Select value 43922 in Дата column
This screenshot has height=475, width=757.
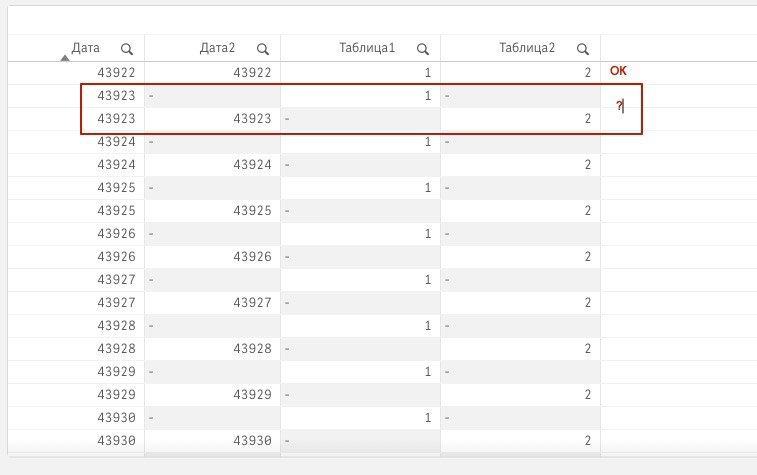(x=116, y=73)
